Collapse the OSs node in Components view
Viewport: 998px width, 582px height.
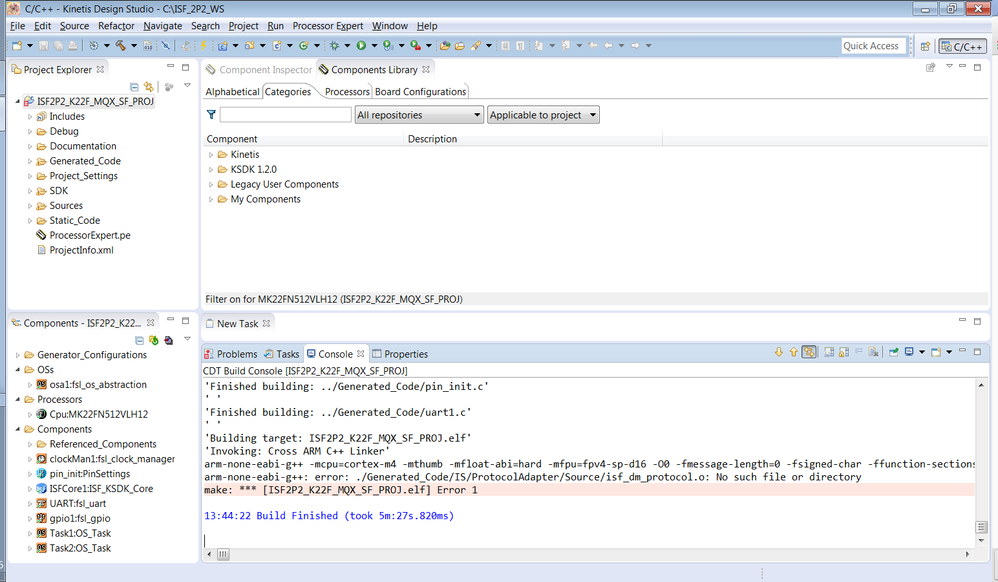pyautogui.click(x=18, y=370)
